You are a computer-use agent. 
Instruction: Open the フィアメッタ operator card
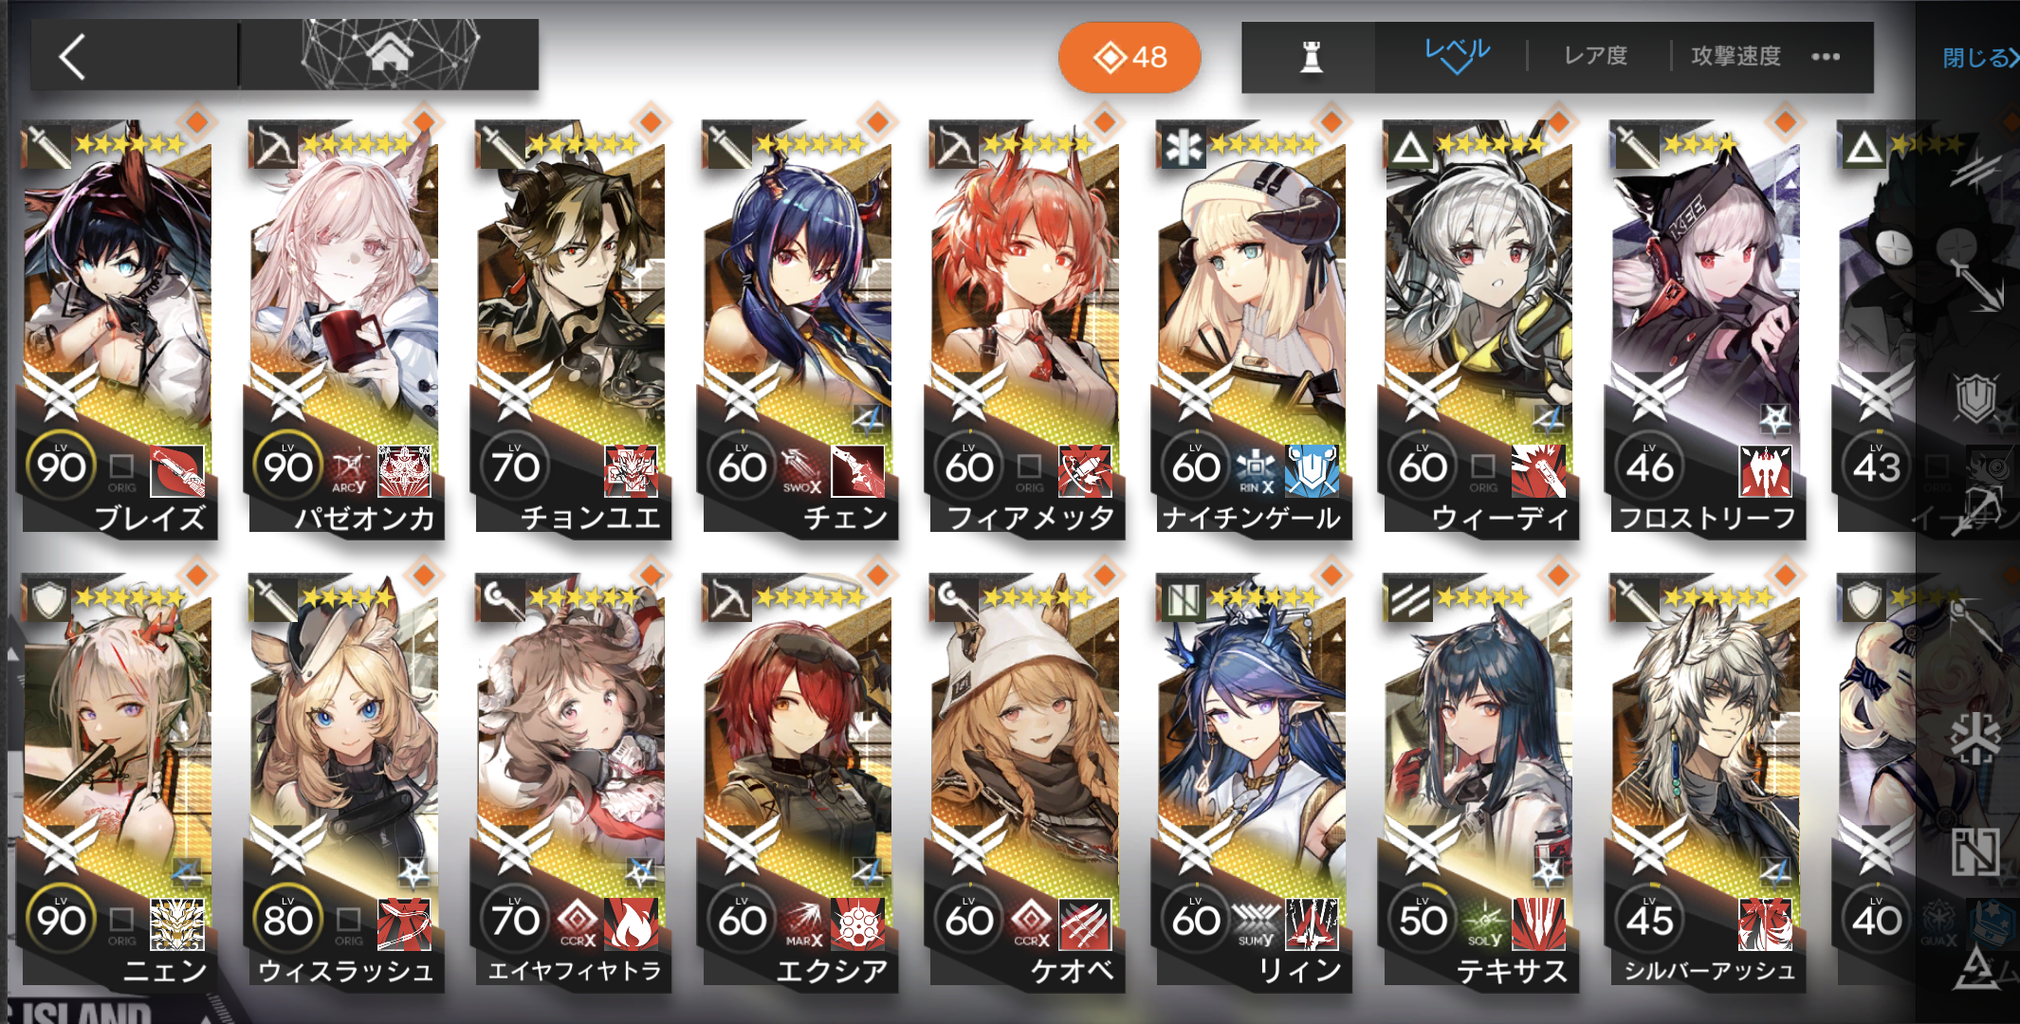pyautogui.click(x=1025, y=330)
